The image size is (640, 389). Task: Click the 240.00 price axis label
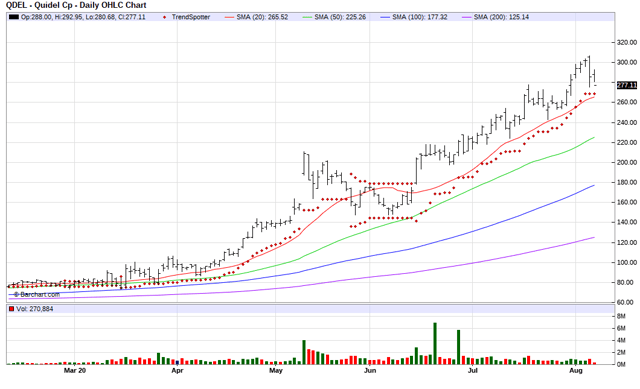(627, 122)
